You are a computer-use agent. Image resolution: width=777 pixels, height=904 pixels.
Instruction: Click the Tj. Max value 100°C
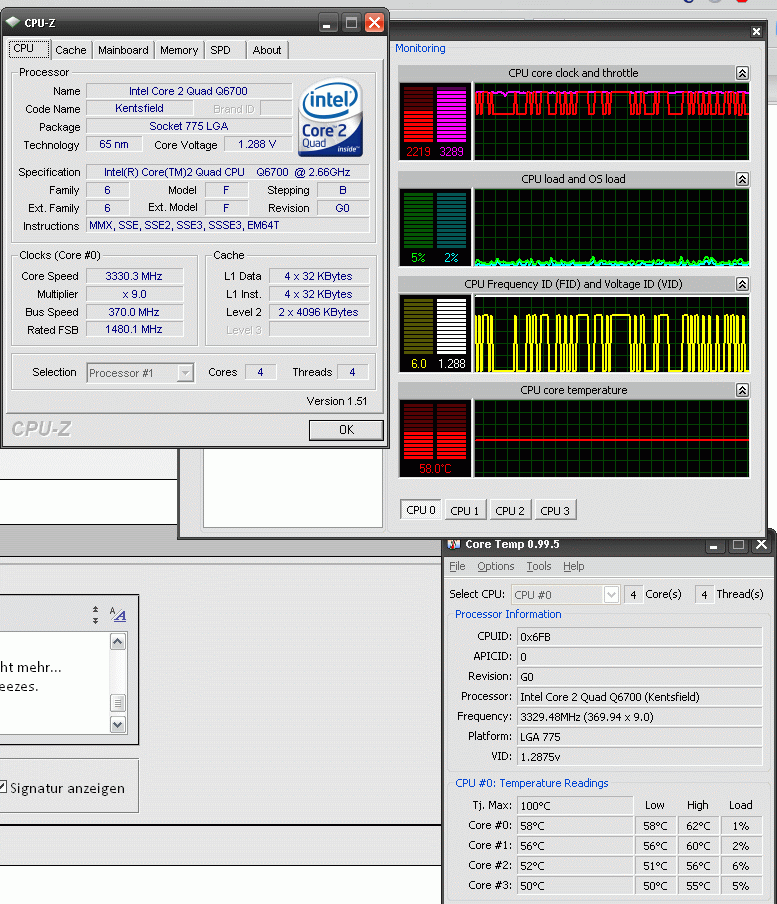(x=575, y=805)
